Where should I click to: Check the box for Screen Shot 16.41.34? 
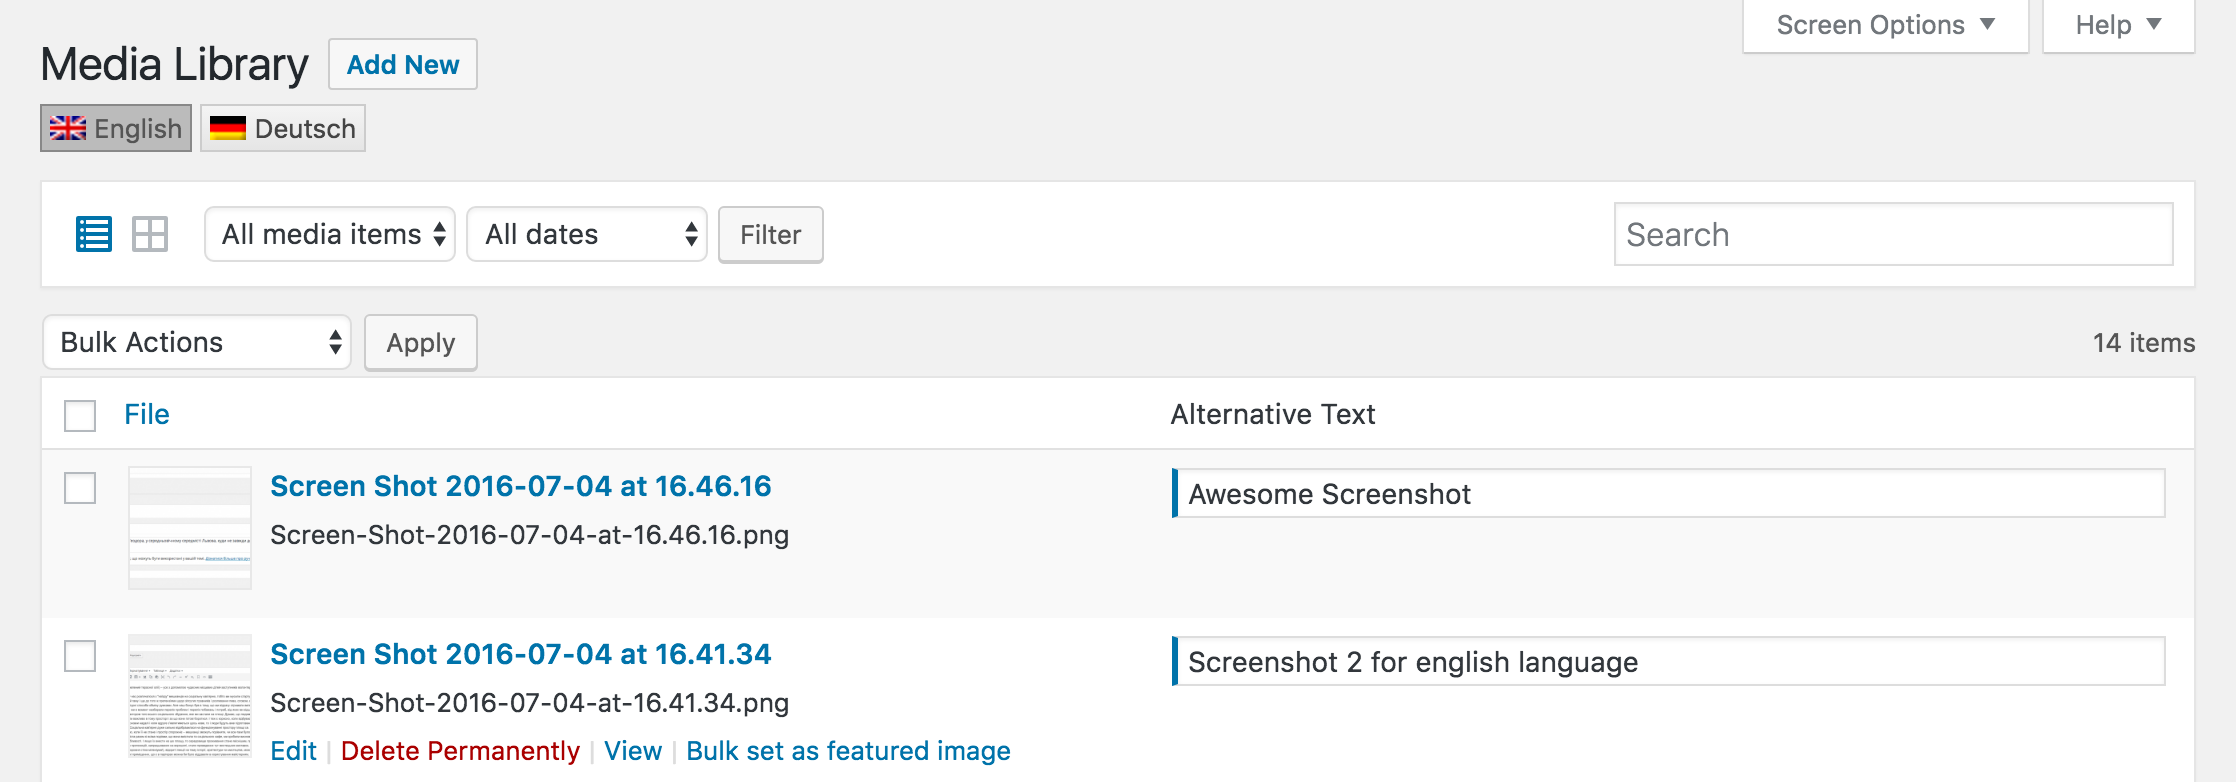[80, 656]
